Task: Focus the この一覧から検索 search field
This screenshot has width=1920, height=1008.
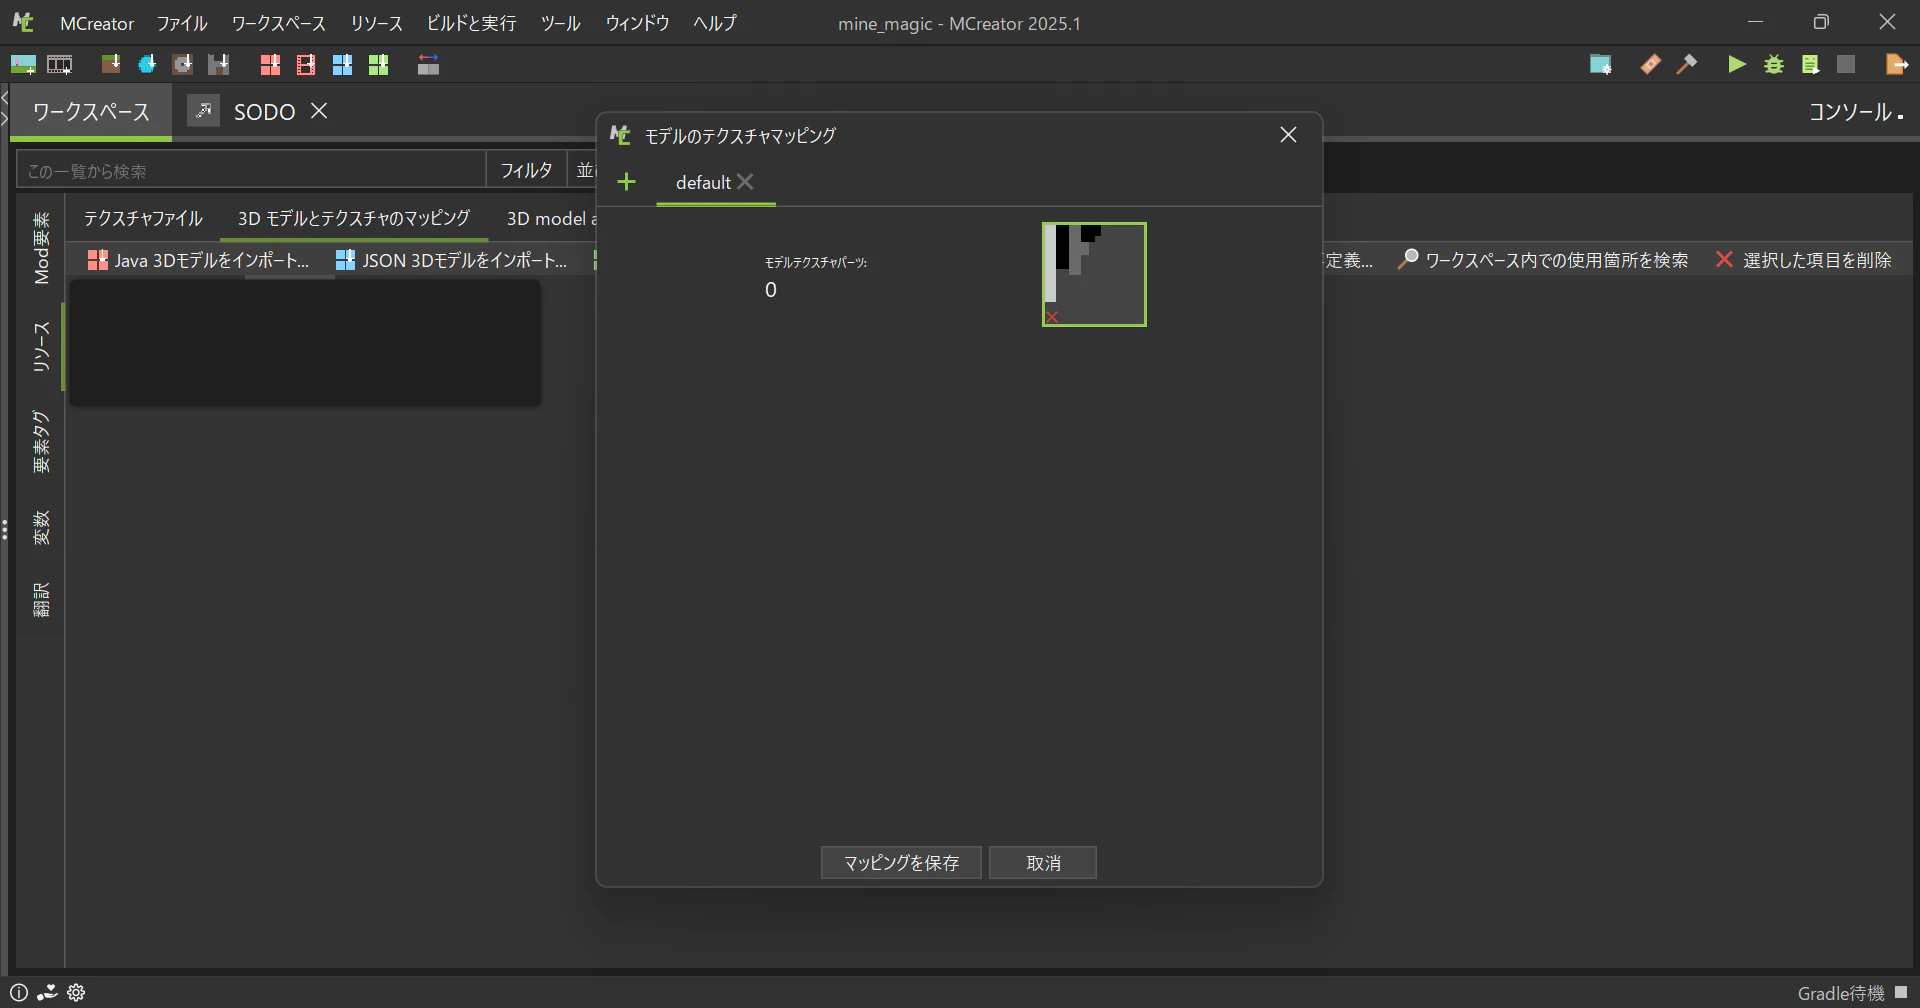Action: point(251,171)
